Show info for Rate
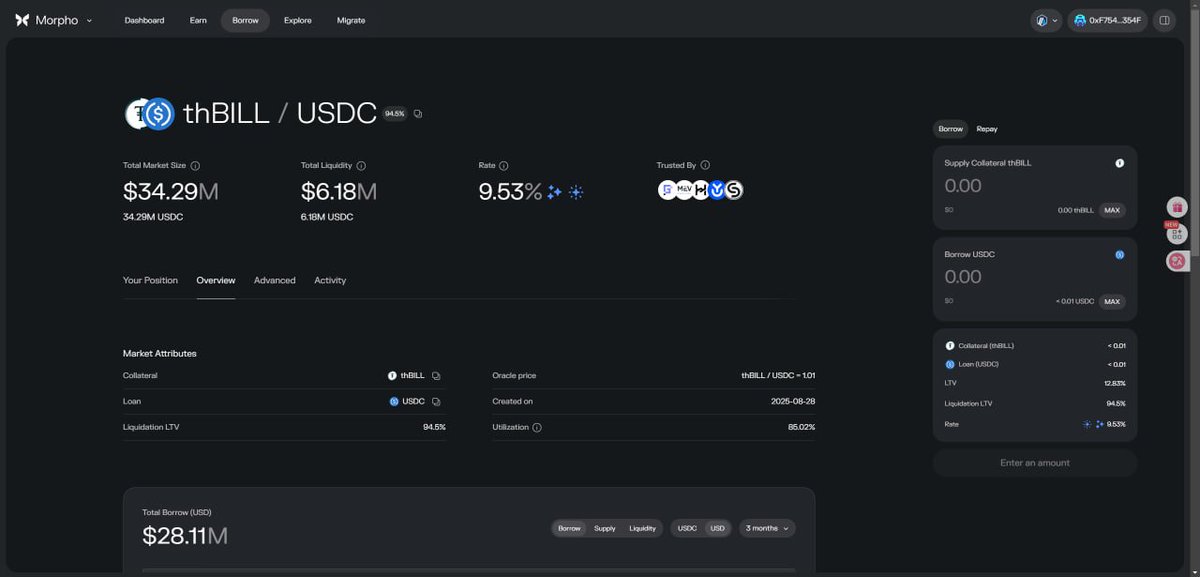 (x=504, y=165)
